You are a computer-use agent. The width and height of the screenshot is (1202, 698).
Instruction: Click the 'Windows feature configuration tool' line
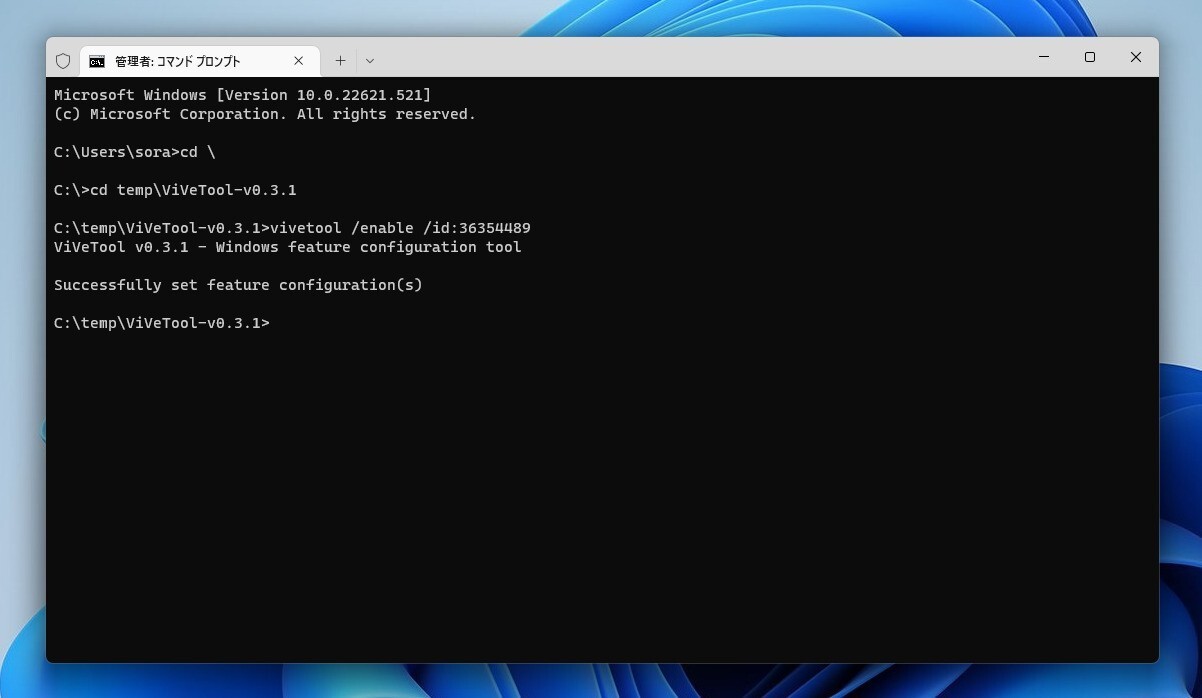pos(288,247)
